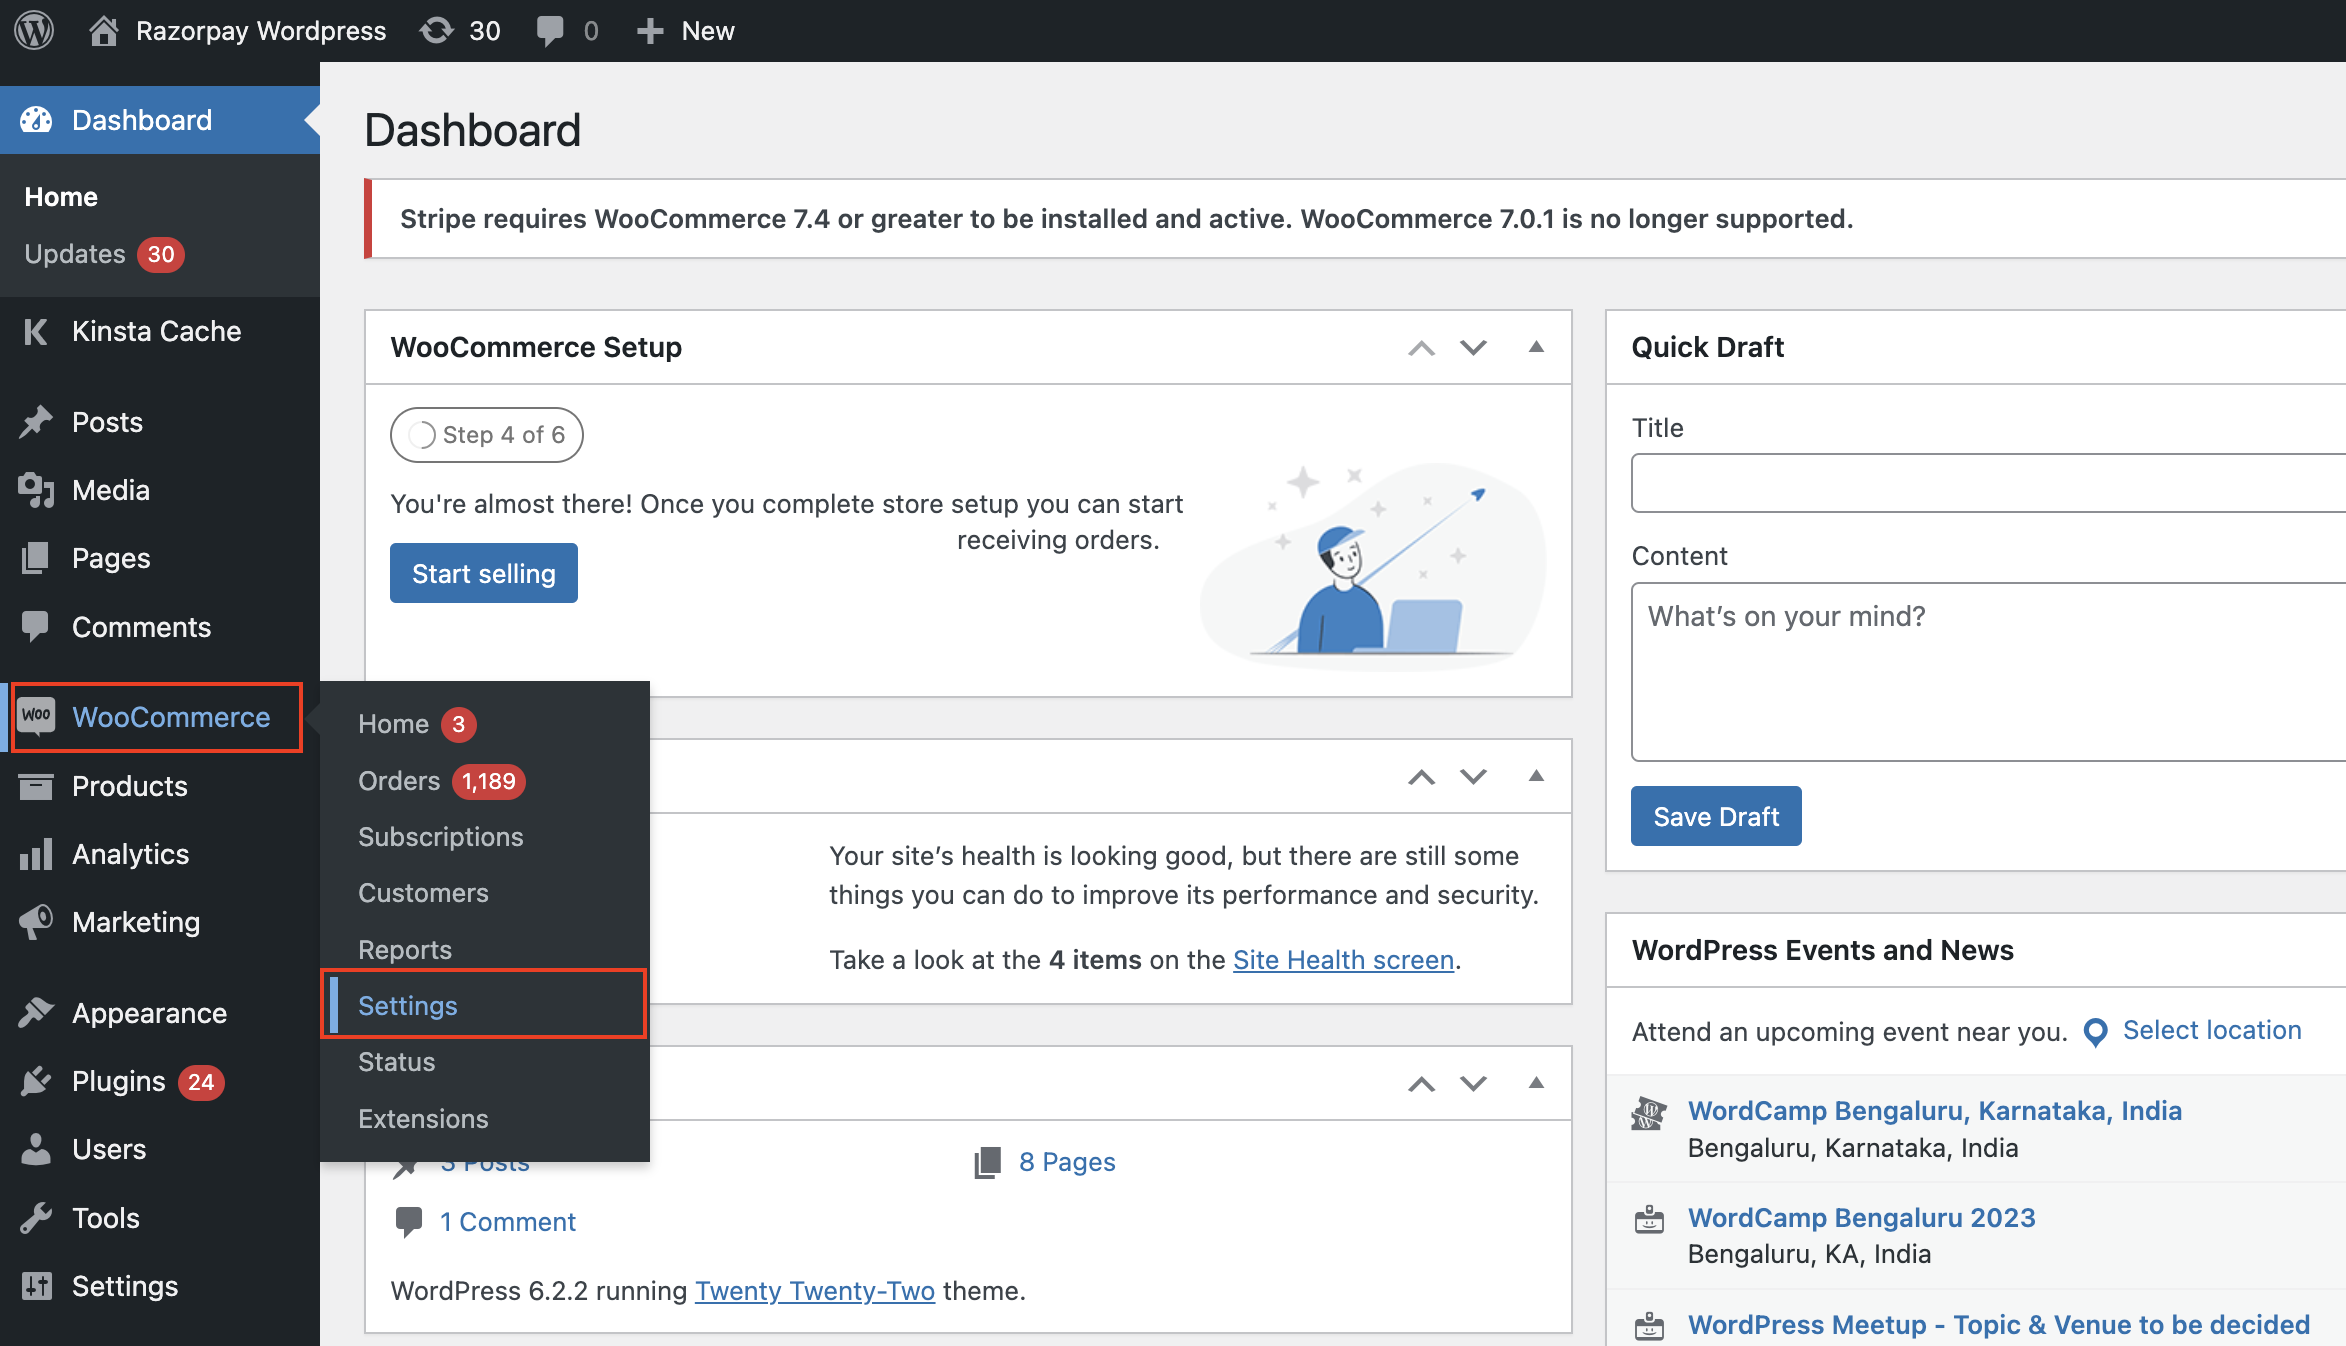This screenshot has height=1346, width=2346.
Task: Move At a Glance widget down
Action: tap(1473, 1084)
